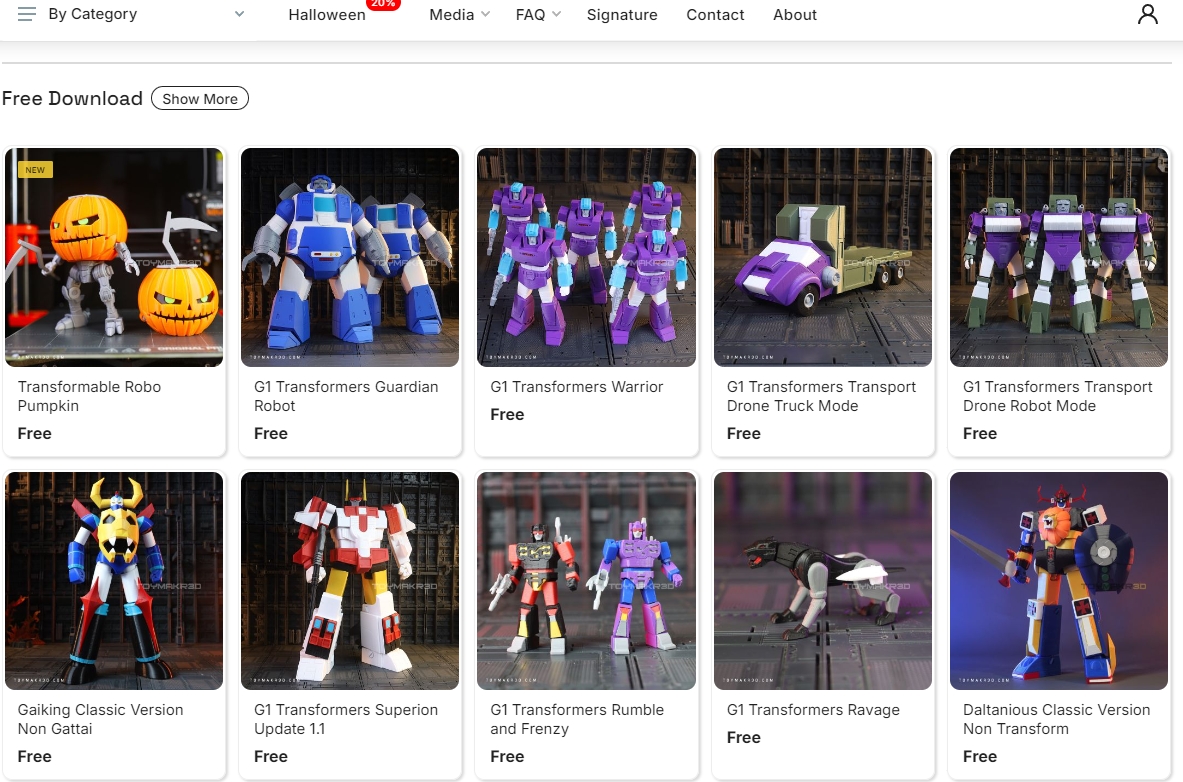Open the Daltanious Classic Version Non Transform title
Viewport: 1183px width, 782px height.
1056,719
